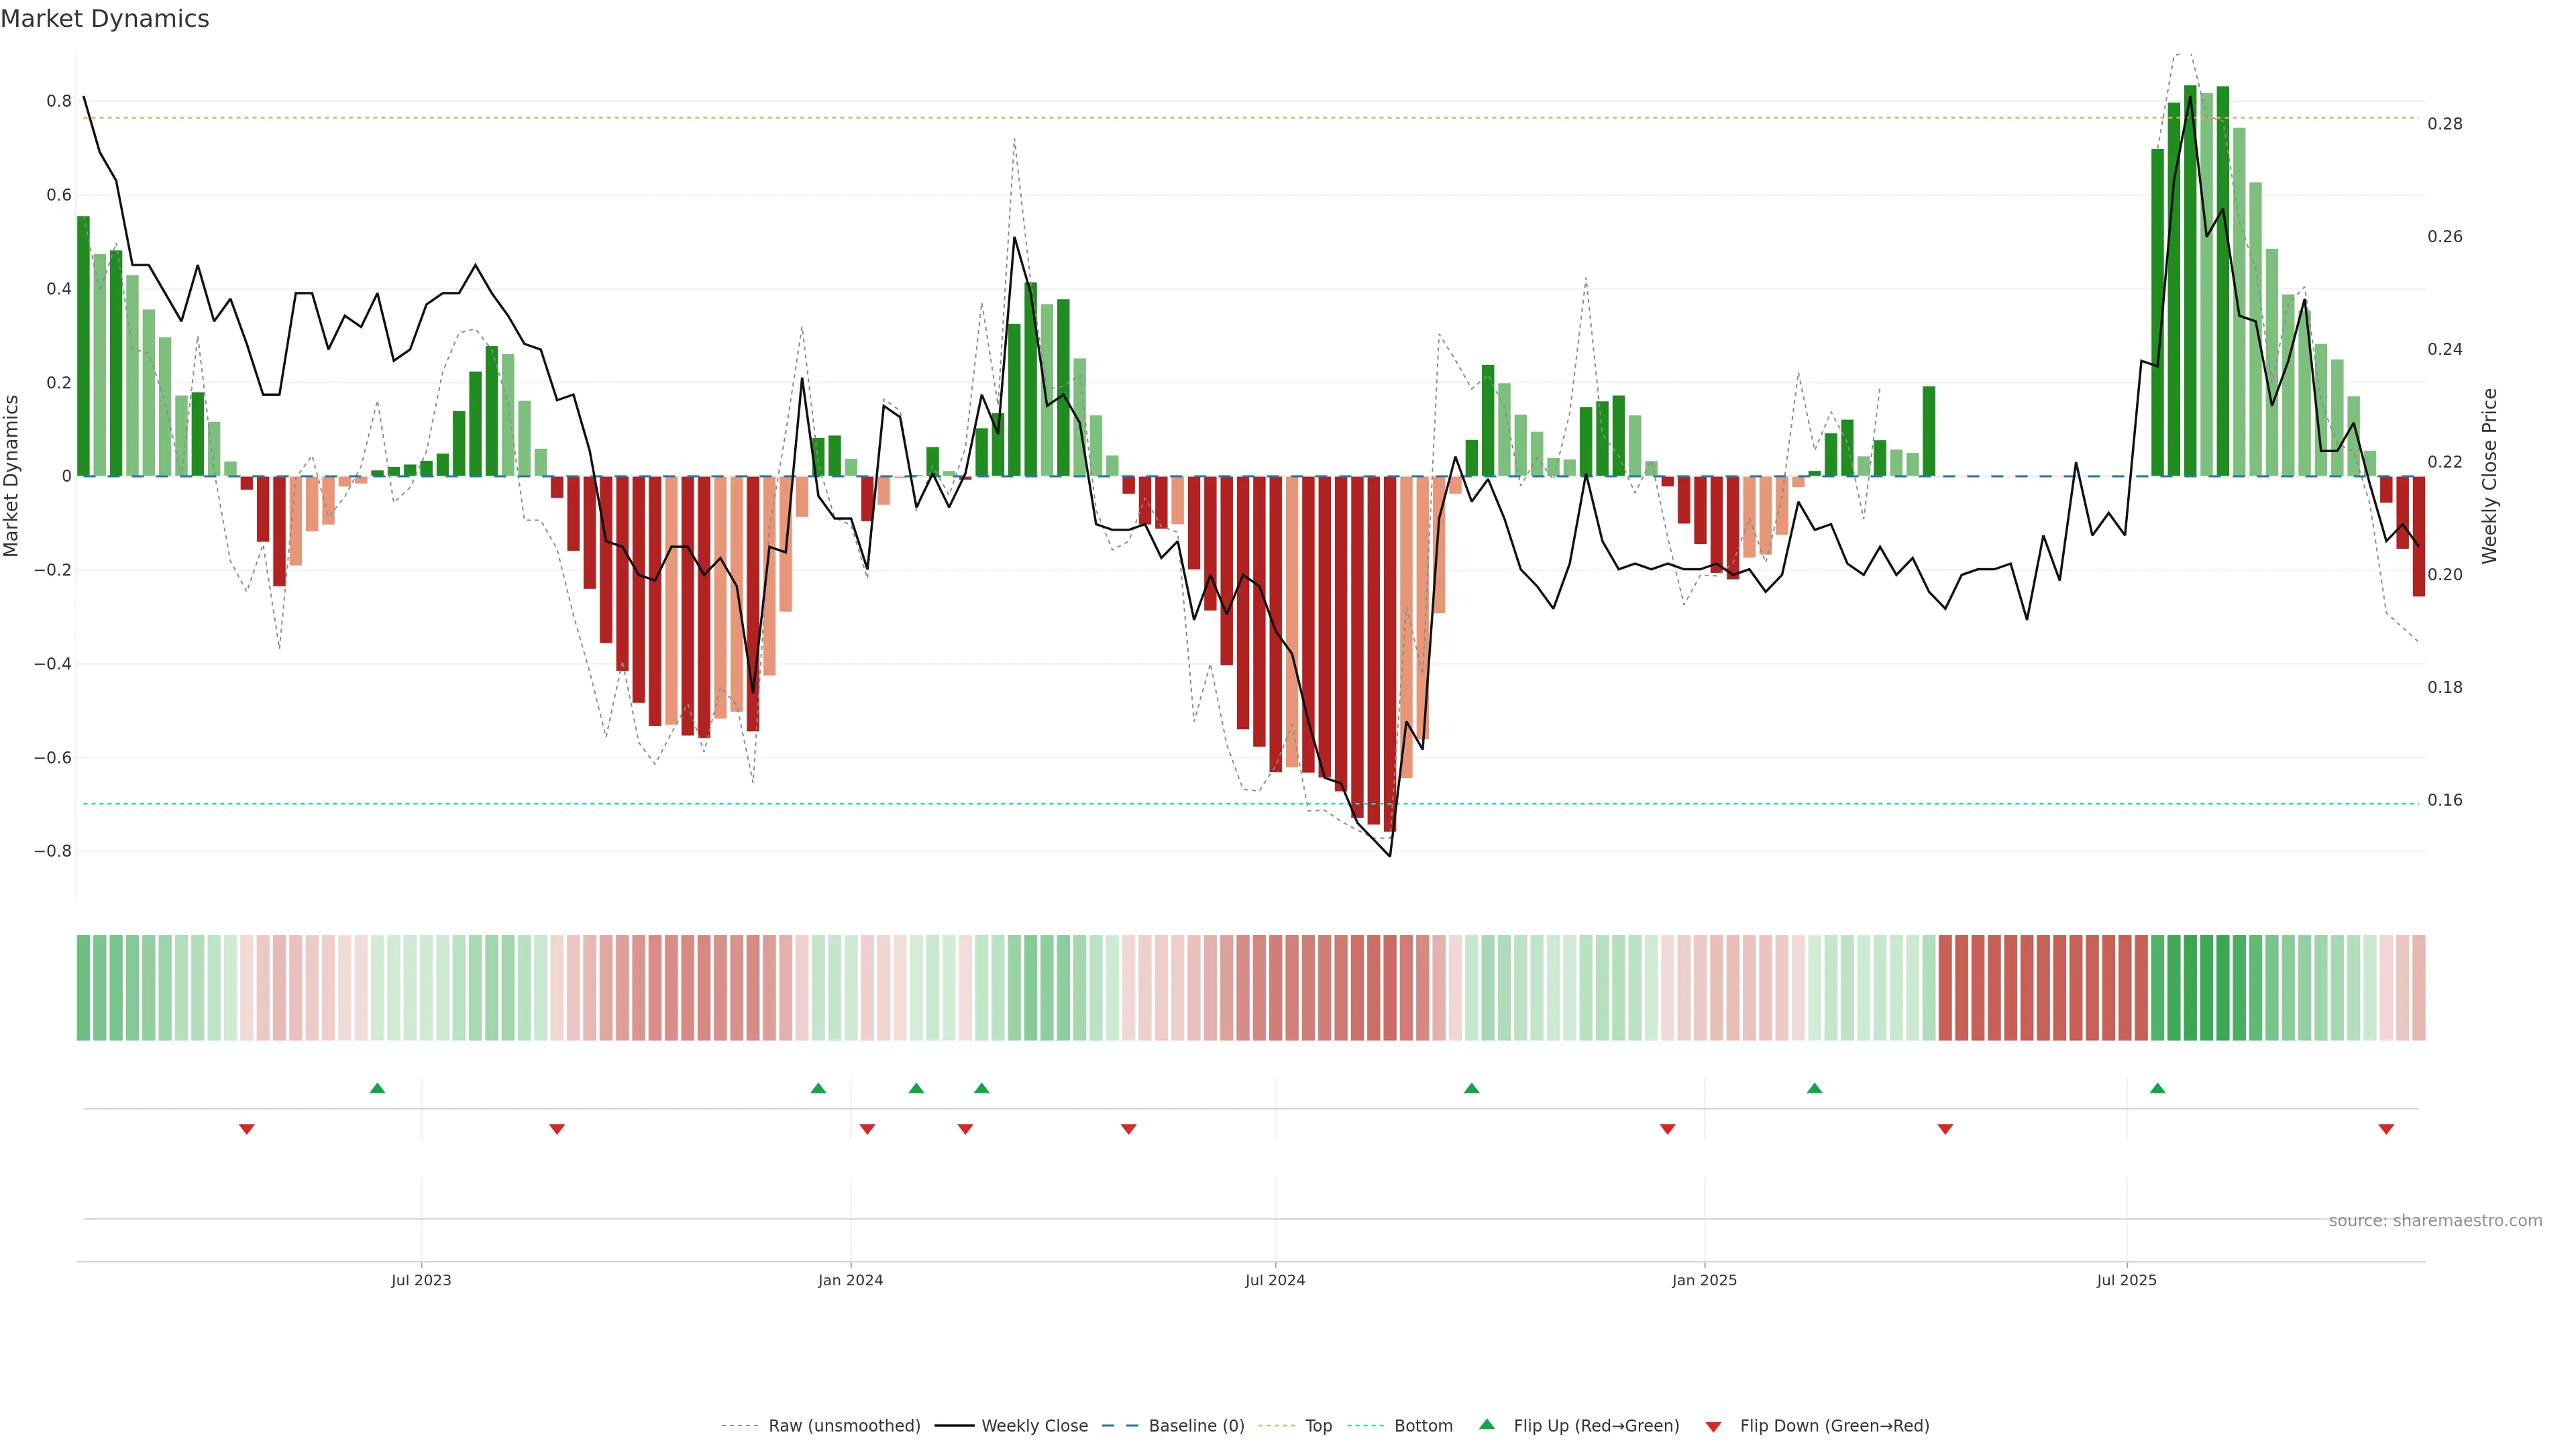Screen dimensions: 2576x1449
Task: Click the Market Dynamics chart title
Action: pos(105,19)
